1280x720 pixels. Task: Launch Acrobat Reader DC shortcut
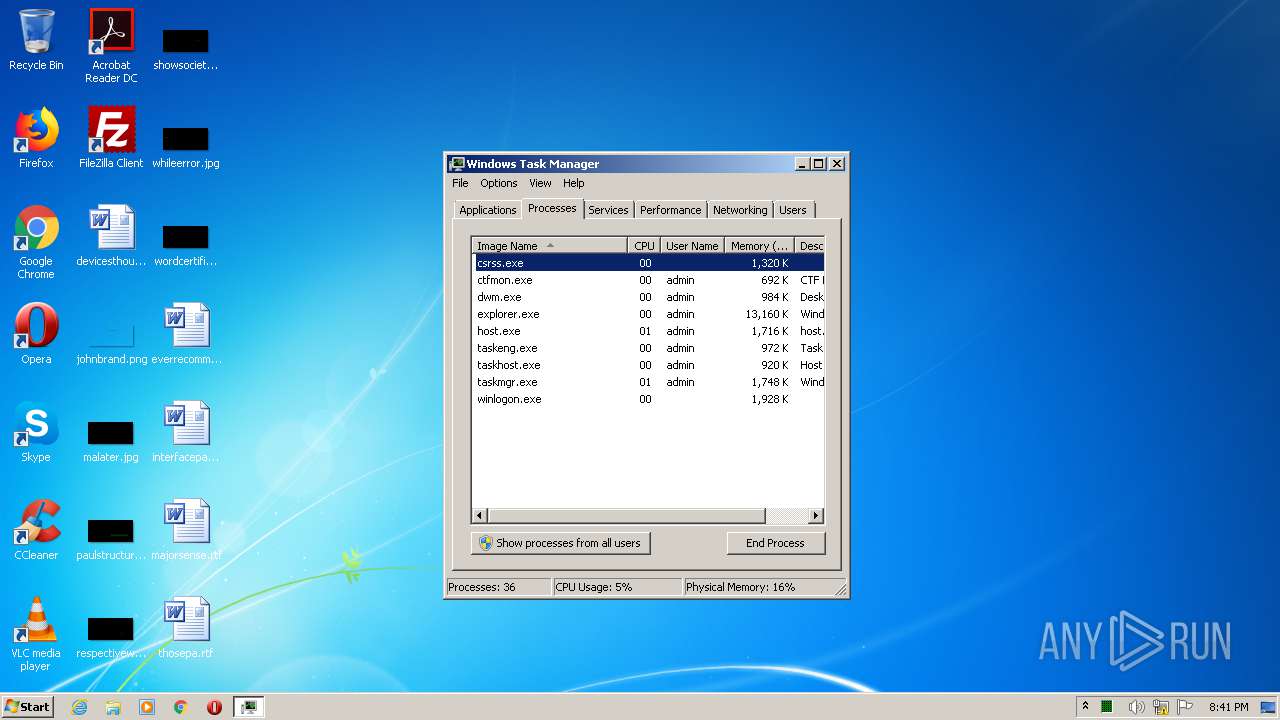(x=111, y=46)
